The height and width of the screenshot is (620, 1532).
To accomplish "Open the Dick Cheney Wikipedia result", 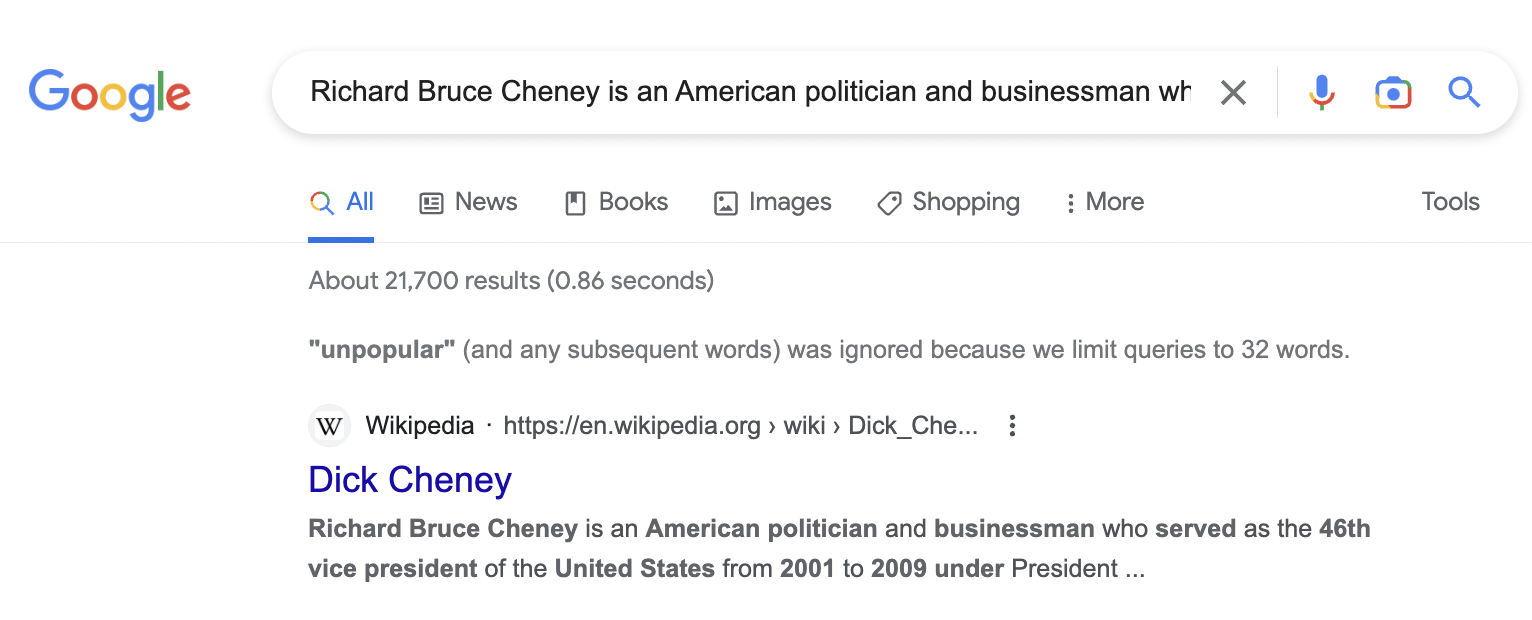I will pos(409,480).
